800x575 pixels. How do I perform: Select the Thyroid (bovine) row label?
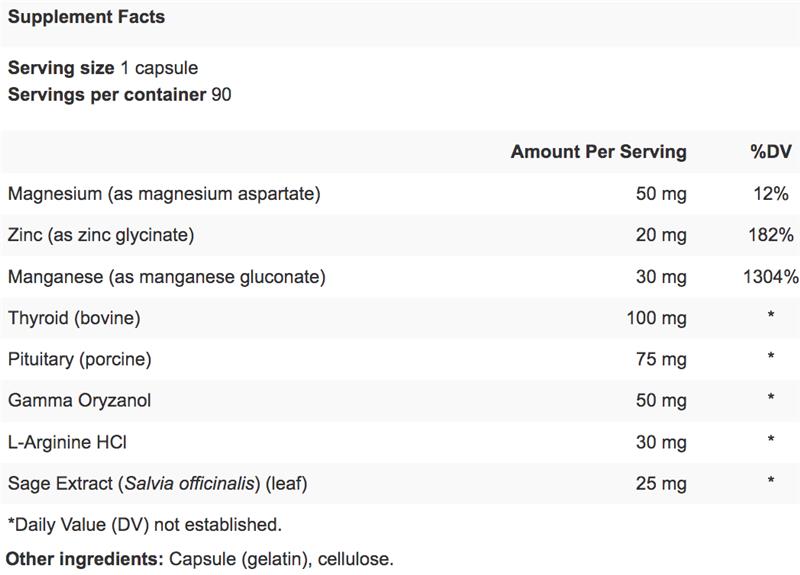click(x=73, y=318)
